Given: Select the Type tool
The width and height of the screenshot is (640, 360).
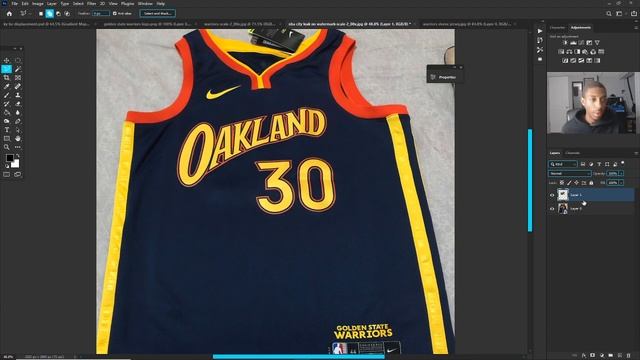Looking at the screenshot, I should coord(7,130).
